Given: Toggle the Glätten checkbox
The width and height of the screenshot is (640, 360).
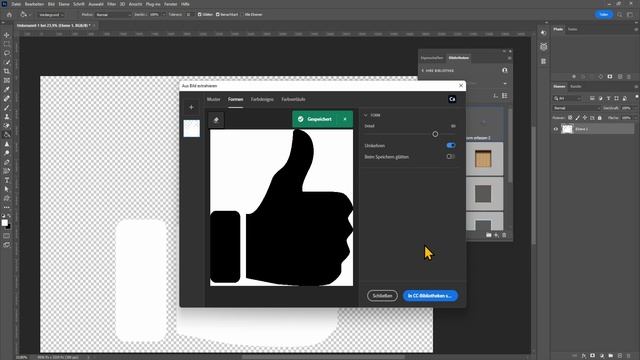Looking at the screenshot, I should point(200,15).
